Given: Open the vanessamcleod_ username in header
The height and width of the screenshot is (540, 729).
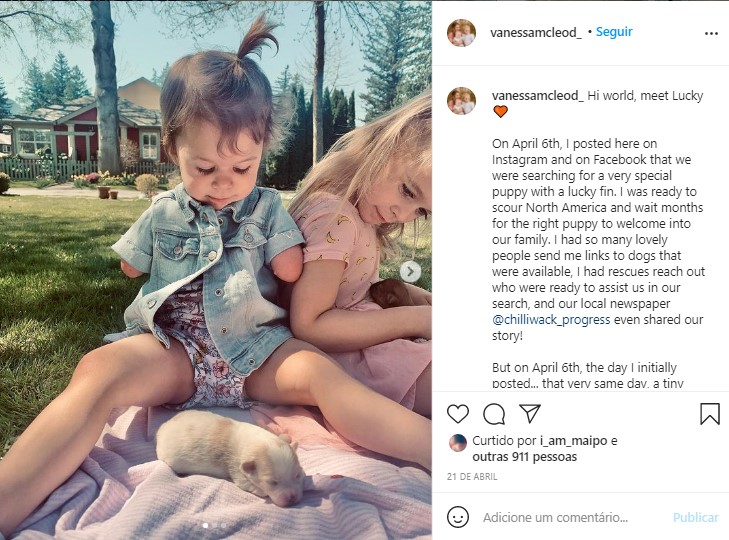Looking at the screenshot, I should 536,33.
